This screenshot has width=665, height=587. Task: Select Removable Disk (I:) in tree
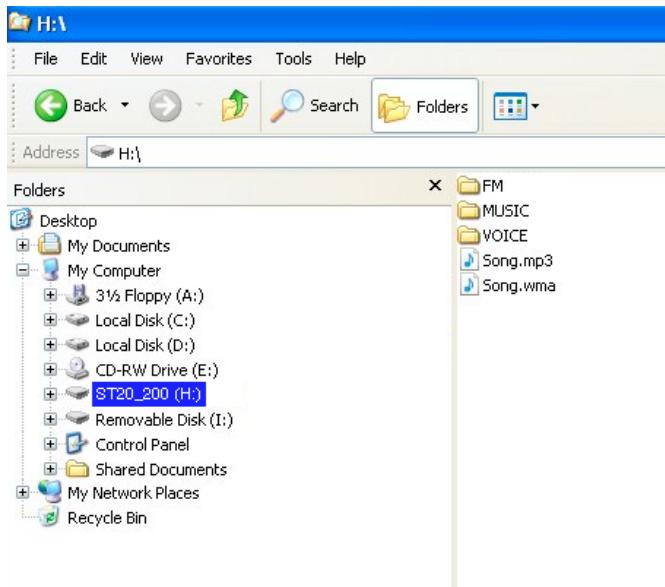tap(163, 420)
